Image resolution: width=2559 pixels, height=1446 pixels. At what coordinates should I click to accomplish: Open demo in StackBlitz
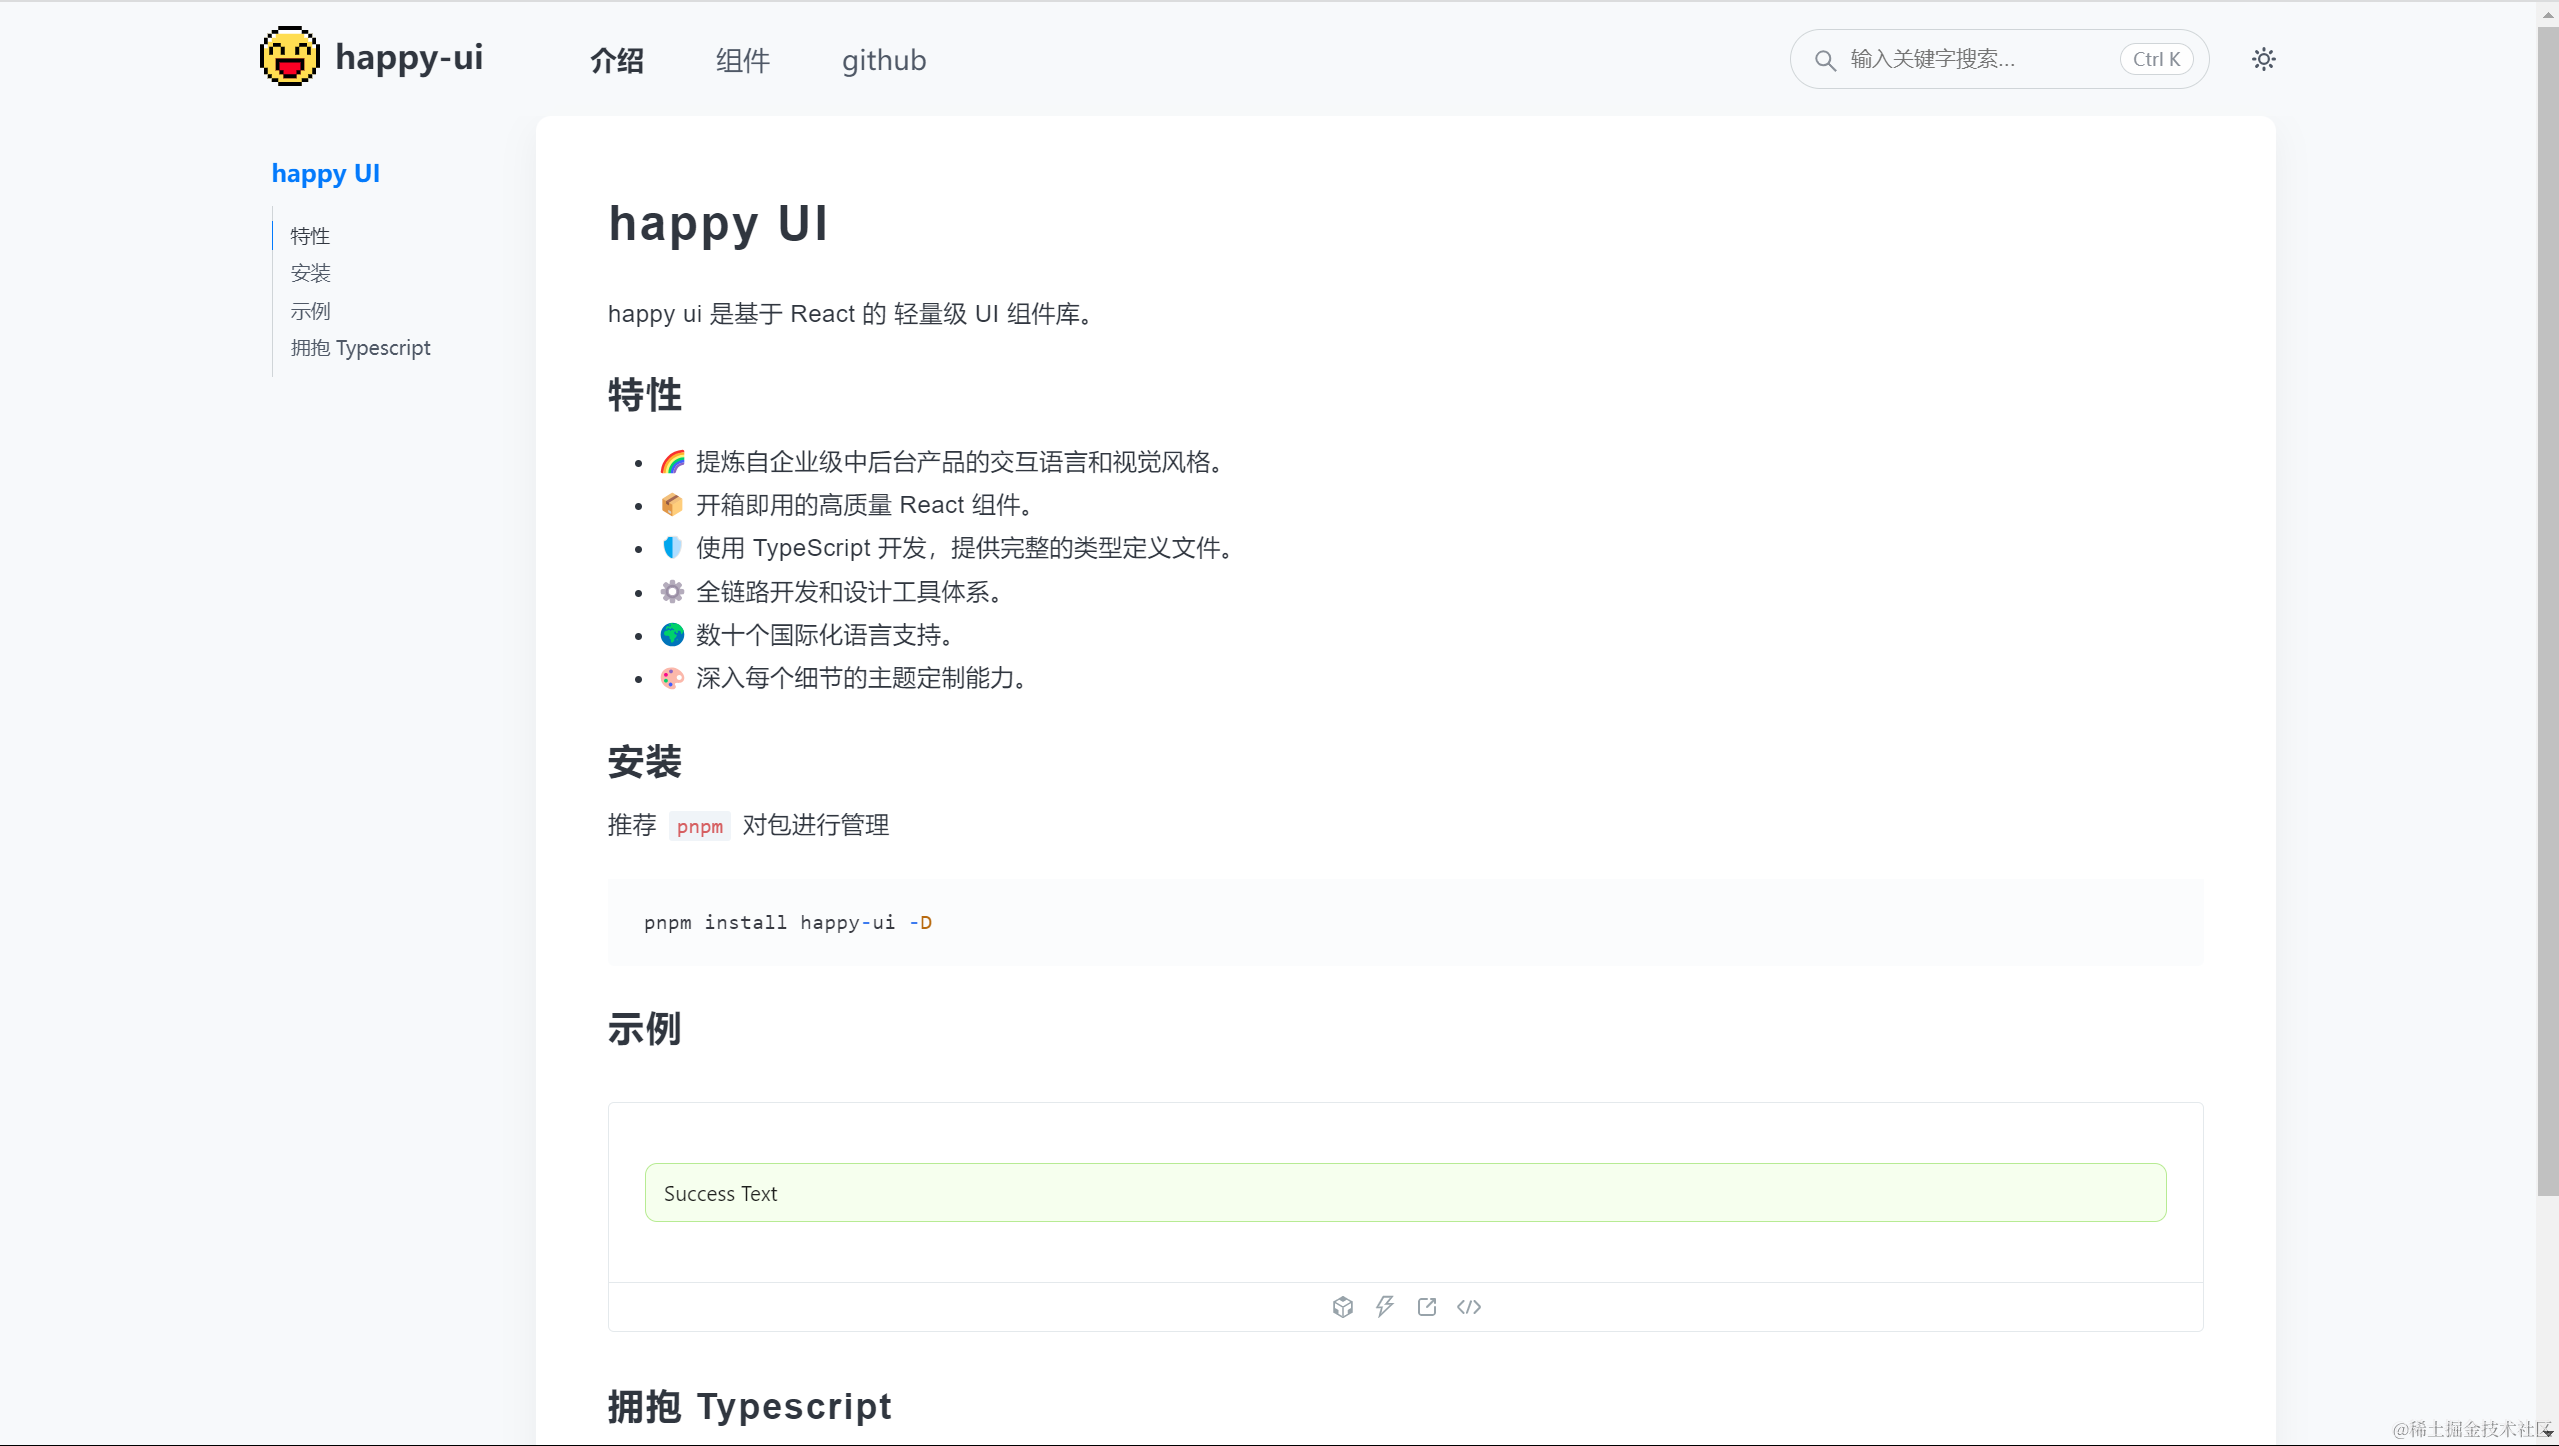click(1384, 1306)
